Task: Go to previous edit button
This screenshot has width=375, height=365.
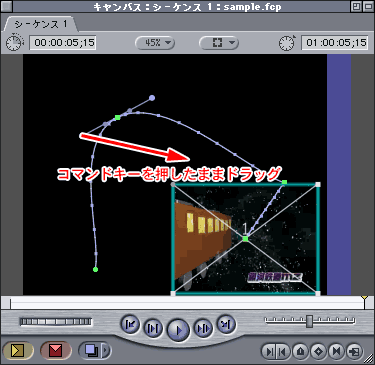Action: pyautogui.click(x=130, y=324)
